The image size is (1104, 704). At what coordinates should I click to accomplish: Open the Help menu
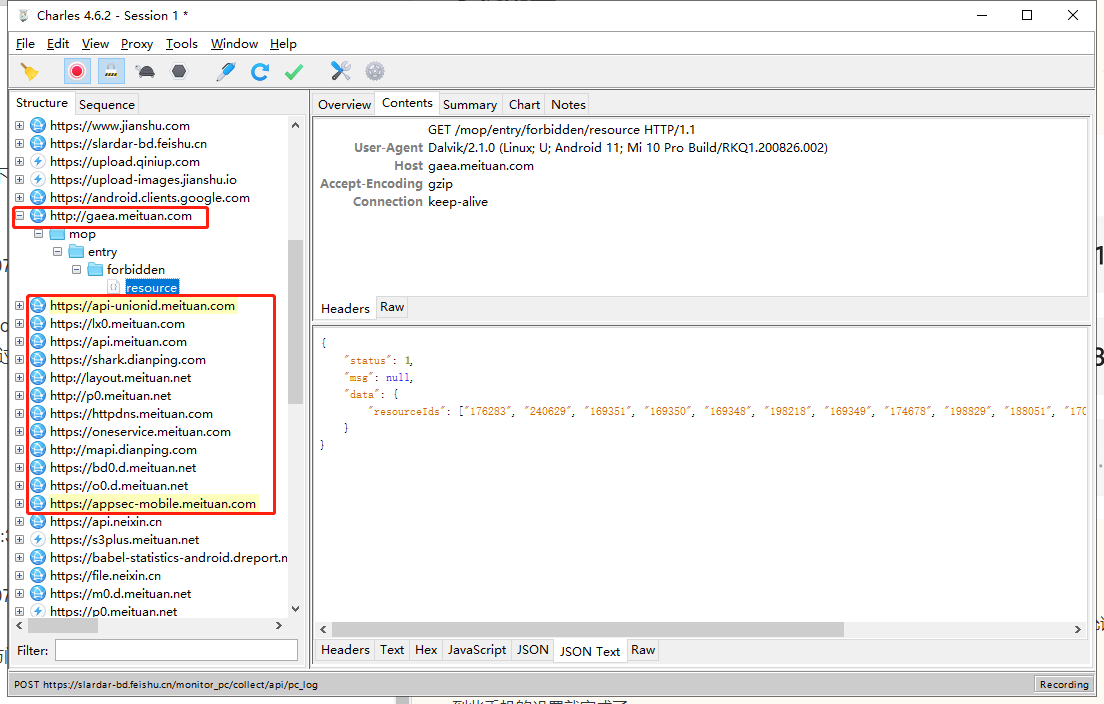pyautogui.click(x=283, y=44)
